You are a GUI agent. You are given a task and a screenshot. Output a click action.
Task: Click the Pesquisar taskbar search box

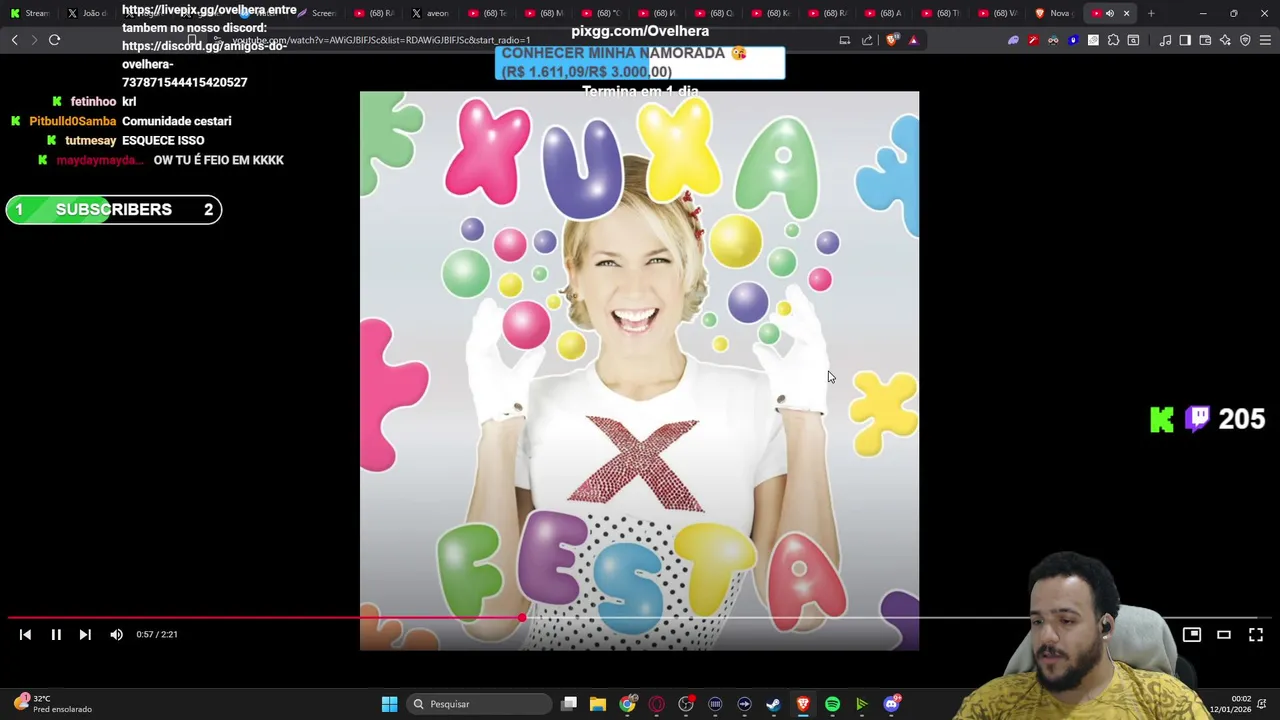click(478, 704)
